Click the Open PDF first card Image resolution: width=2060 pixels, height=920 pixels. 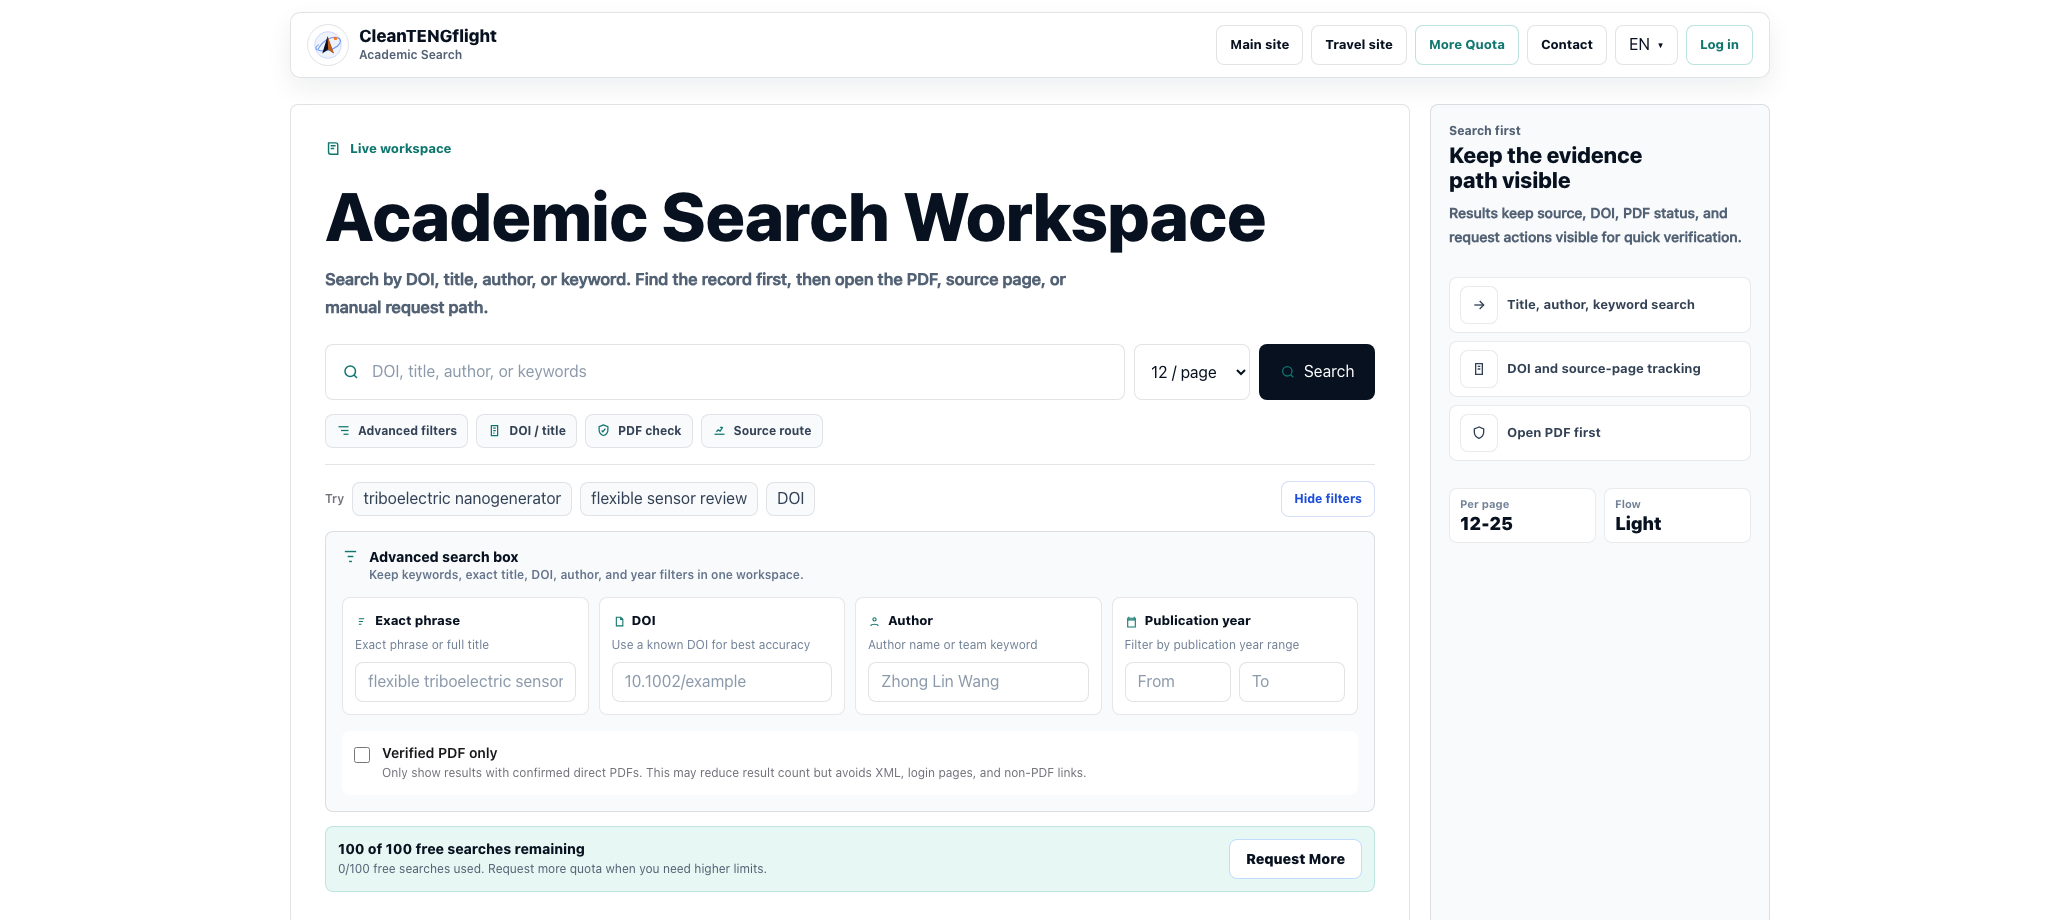click(1600, 433)
